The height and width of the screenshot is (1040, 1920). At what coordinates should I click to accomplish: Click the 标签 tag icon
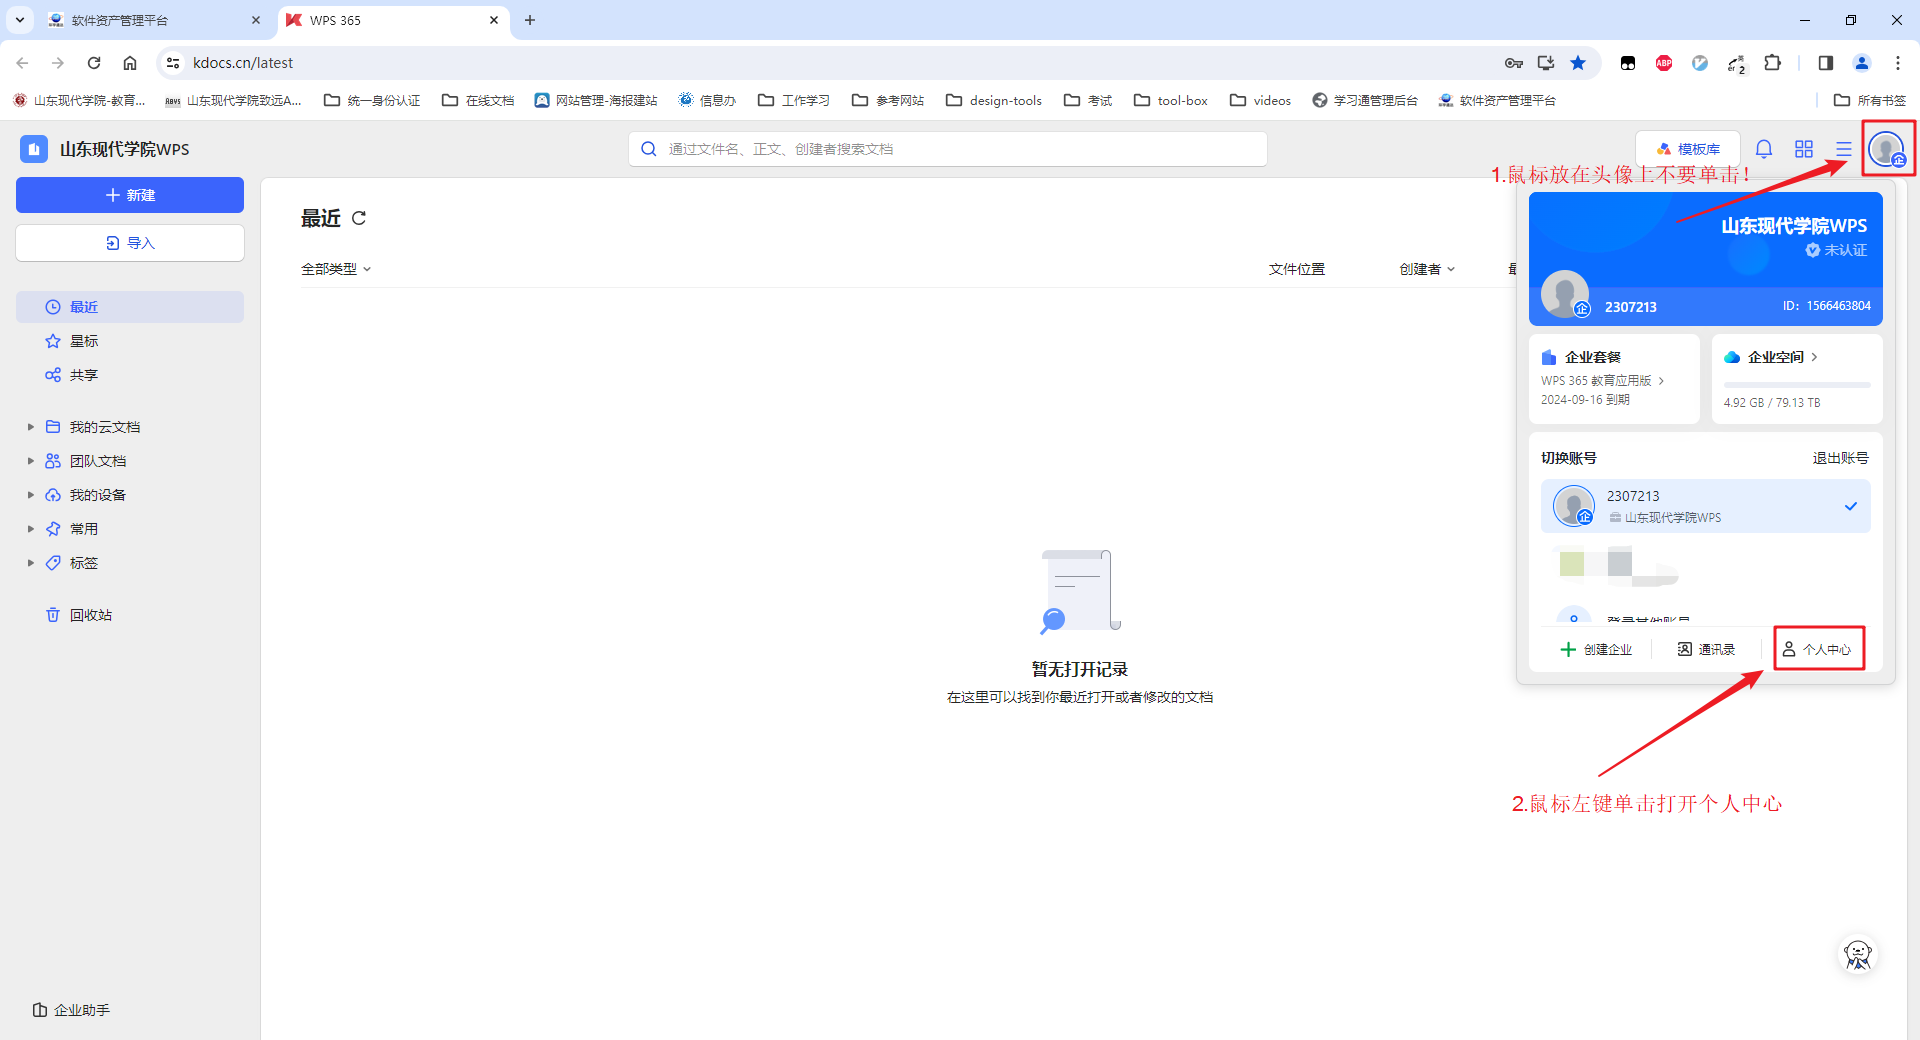(53, 563)
